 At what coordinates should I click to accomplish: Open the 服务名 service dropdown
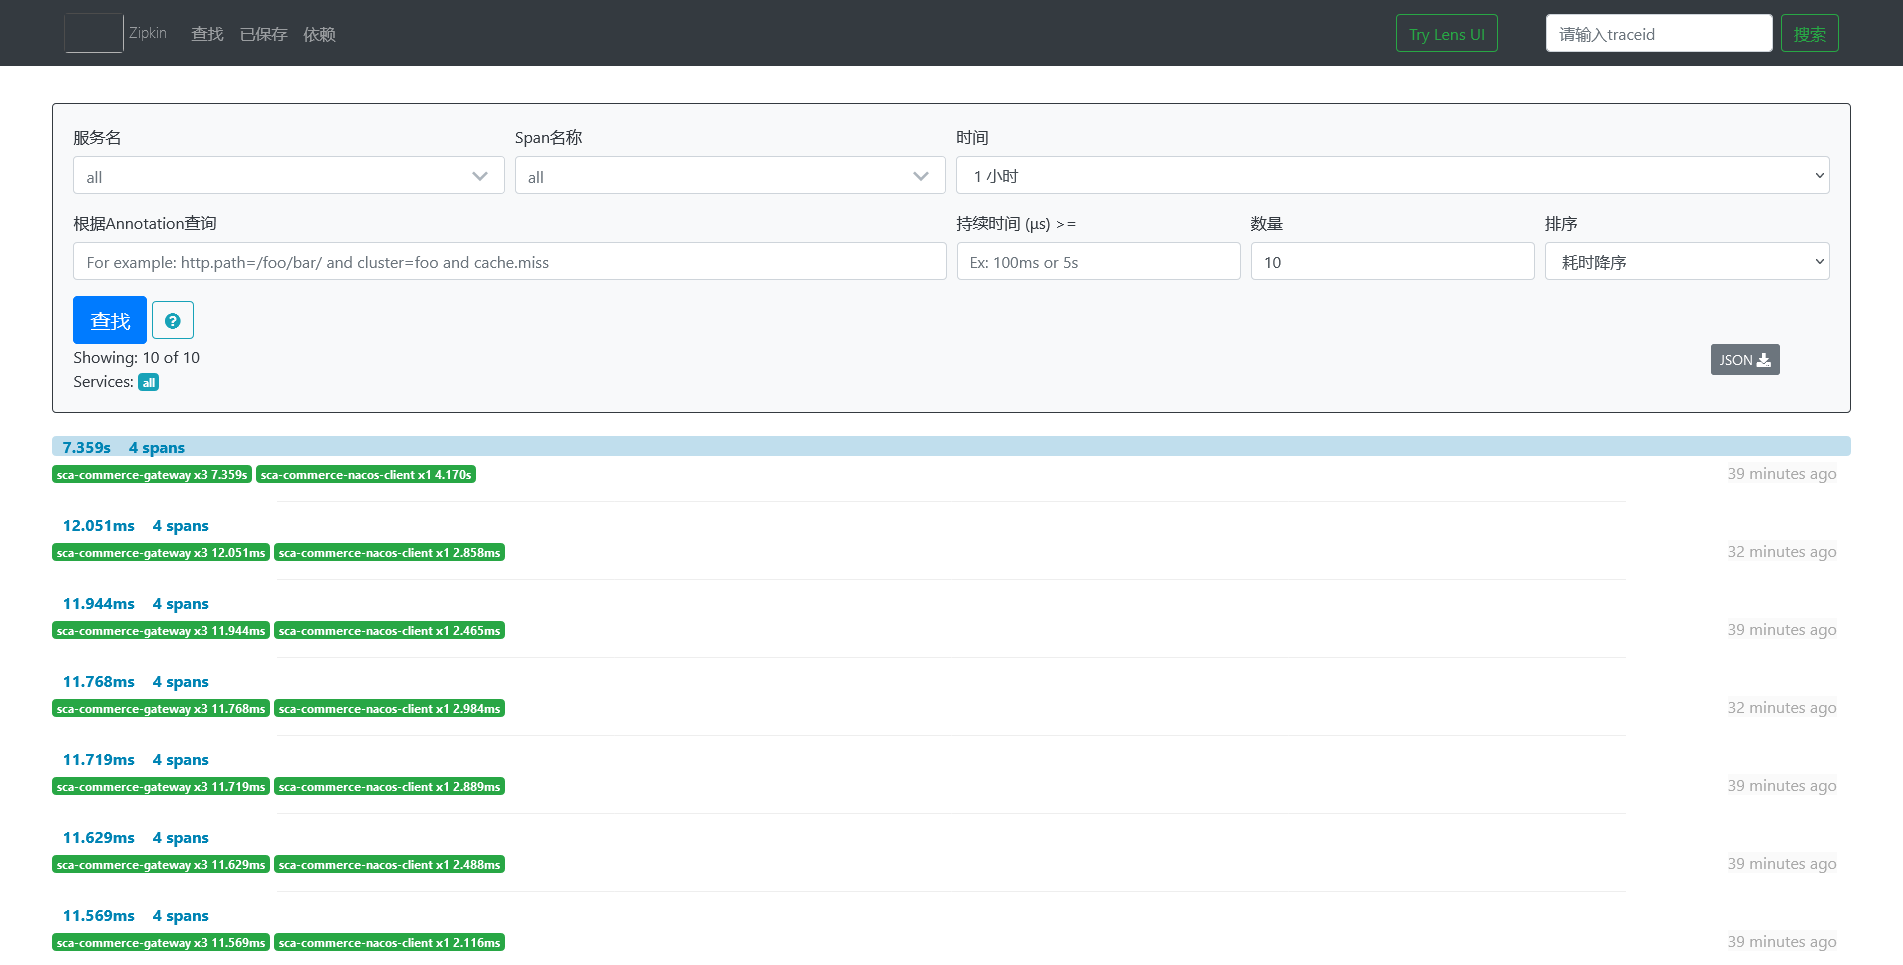pos(289,176)
